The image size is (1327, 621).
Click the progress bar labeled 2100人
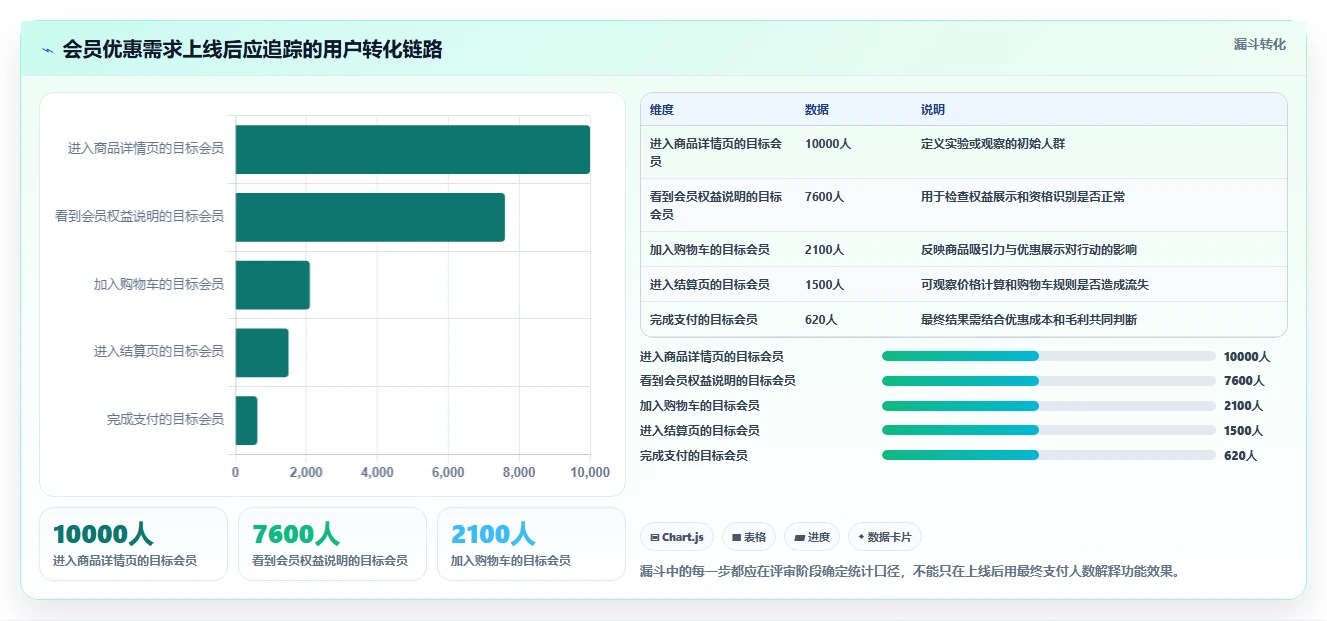point(1049,405)
